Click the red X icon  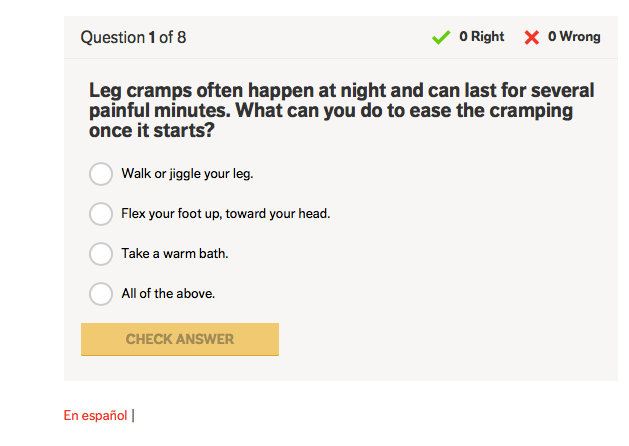pyautogui.click(x=532, y=37)
